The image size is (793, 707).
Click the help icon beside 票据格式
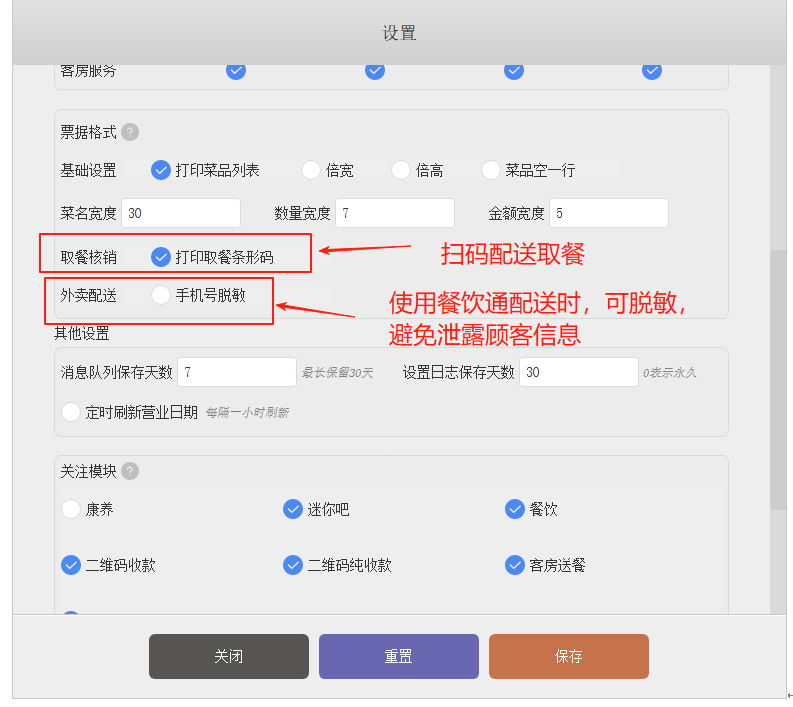point(131,132)
